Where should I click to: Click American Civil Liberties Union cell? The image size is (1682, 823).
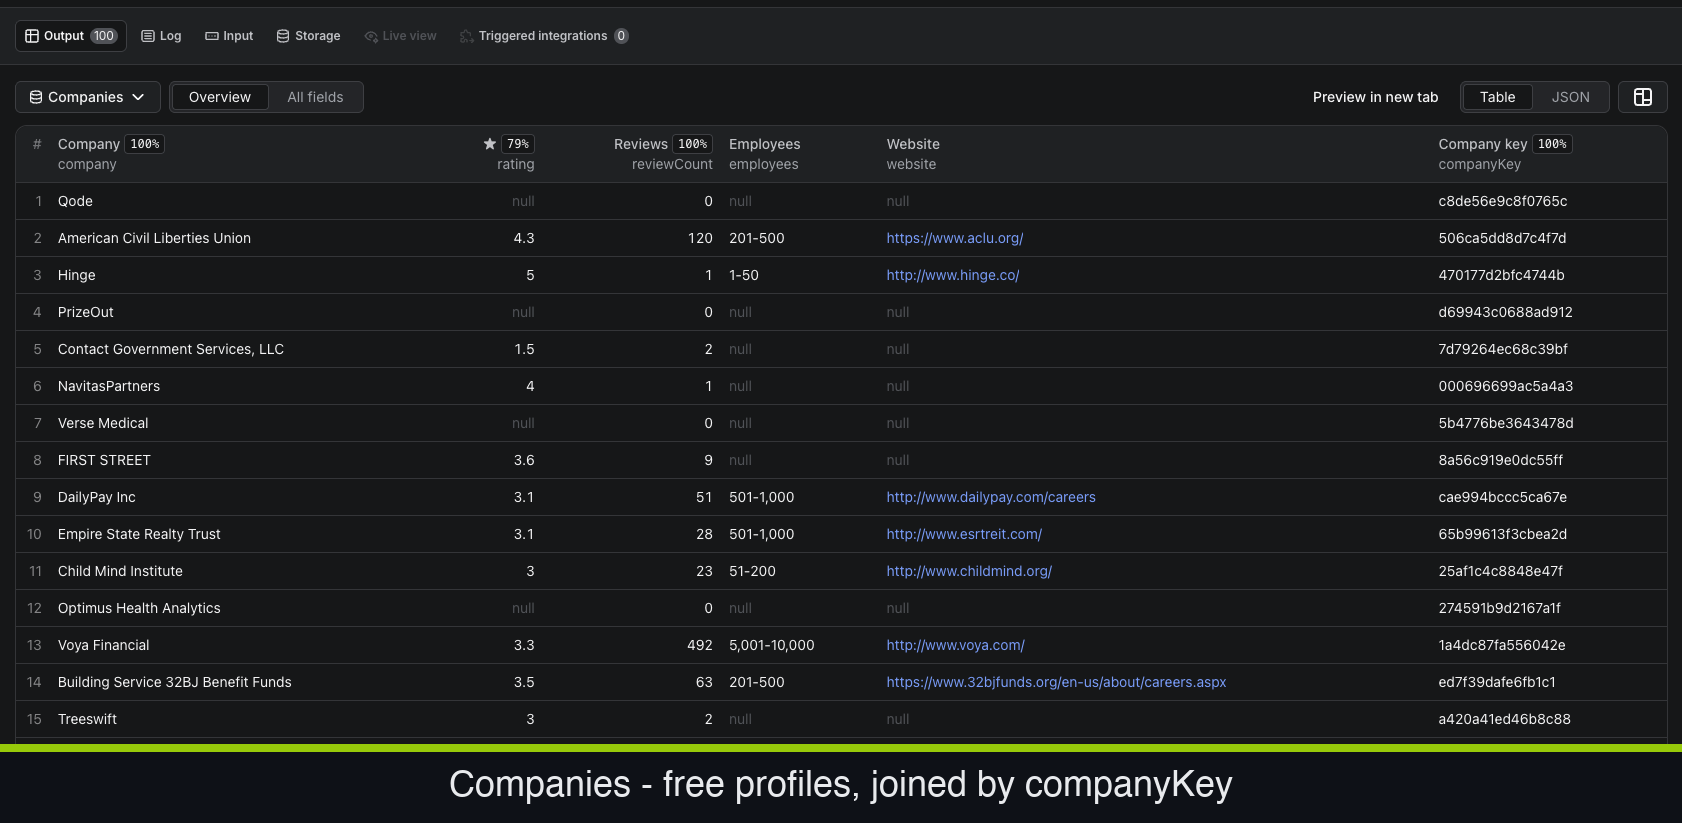(x=154, y=238)
